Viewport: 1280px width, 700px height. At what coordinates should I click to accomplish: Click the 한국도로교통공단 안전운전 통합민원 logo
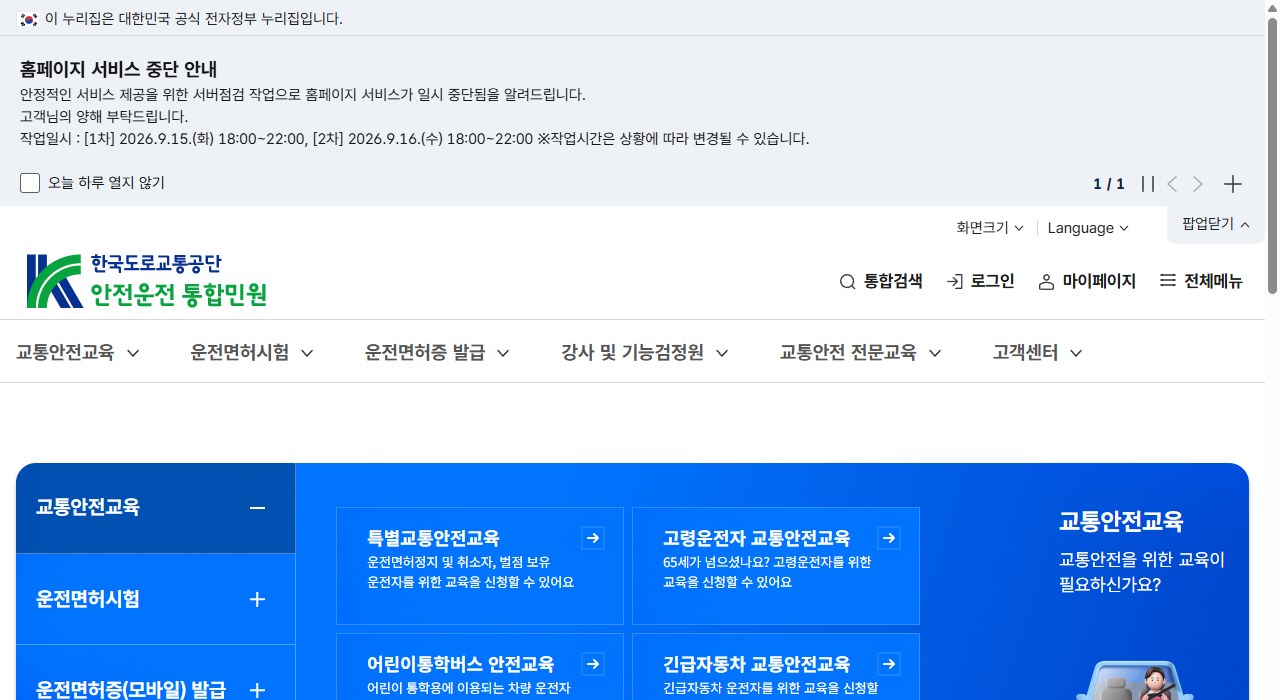tap(147, 281)
